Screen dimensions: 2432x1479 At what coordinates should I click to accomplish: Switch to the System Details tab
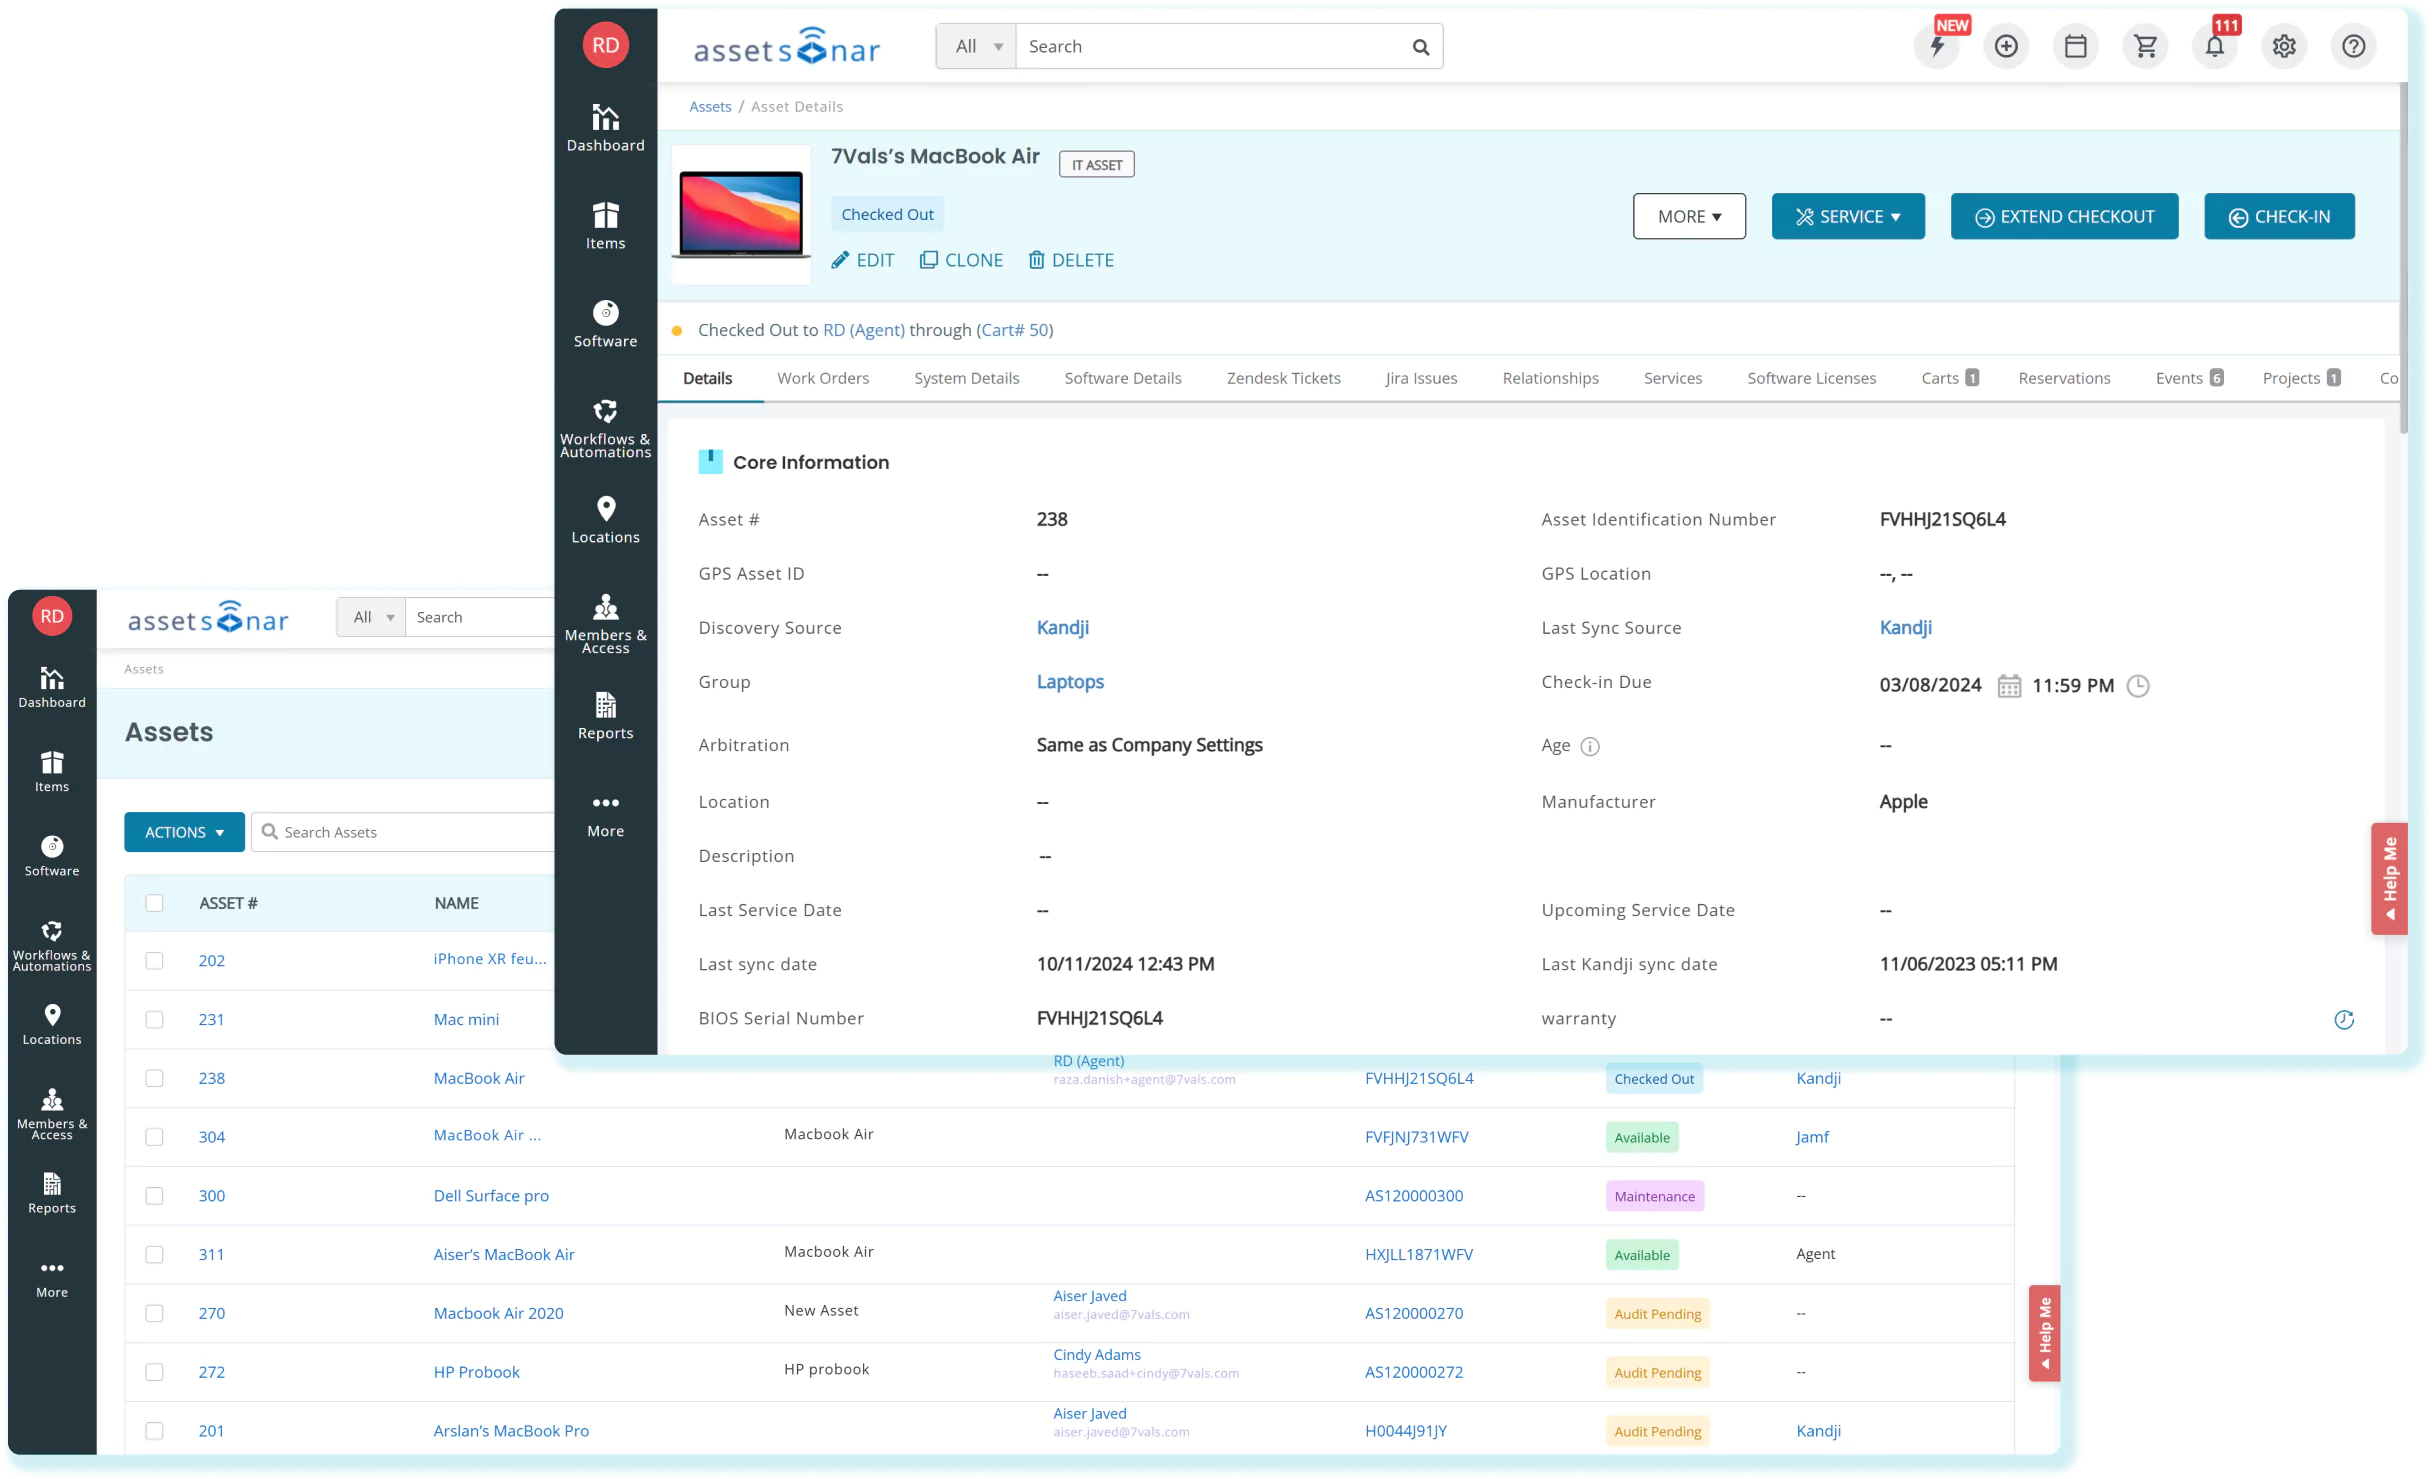(966, 378)
